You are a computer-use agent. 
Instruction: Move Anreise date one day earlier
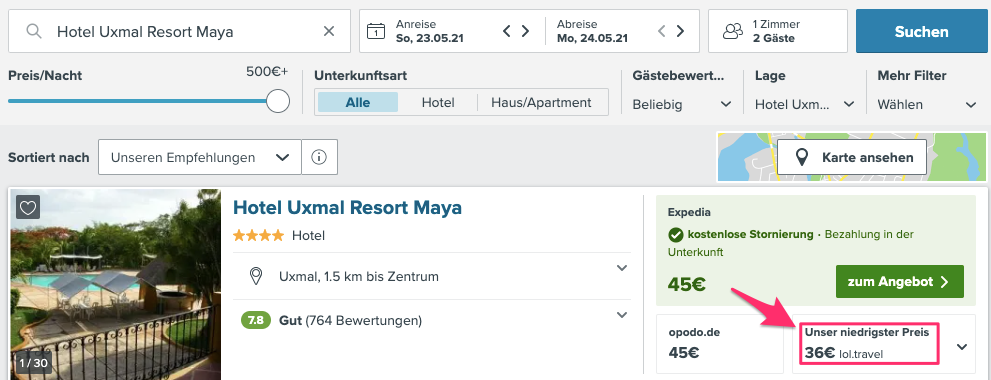point(506,31)
